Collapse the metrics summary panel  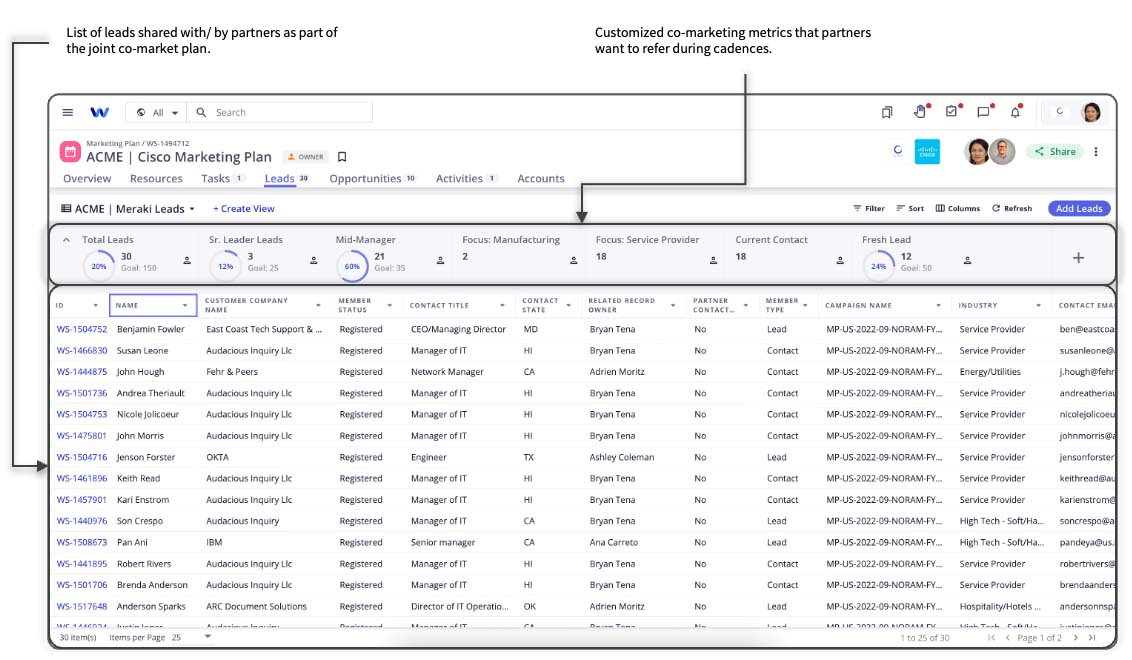pyautogui.click(x=66, y=240)
